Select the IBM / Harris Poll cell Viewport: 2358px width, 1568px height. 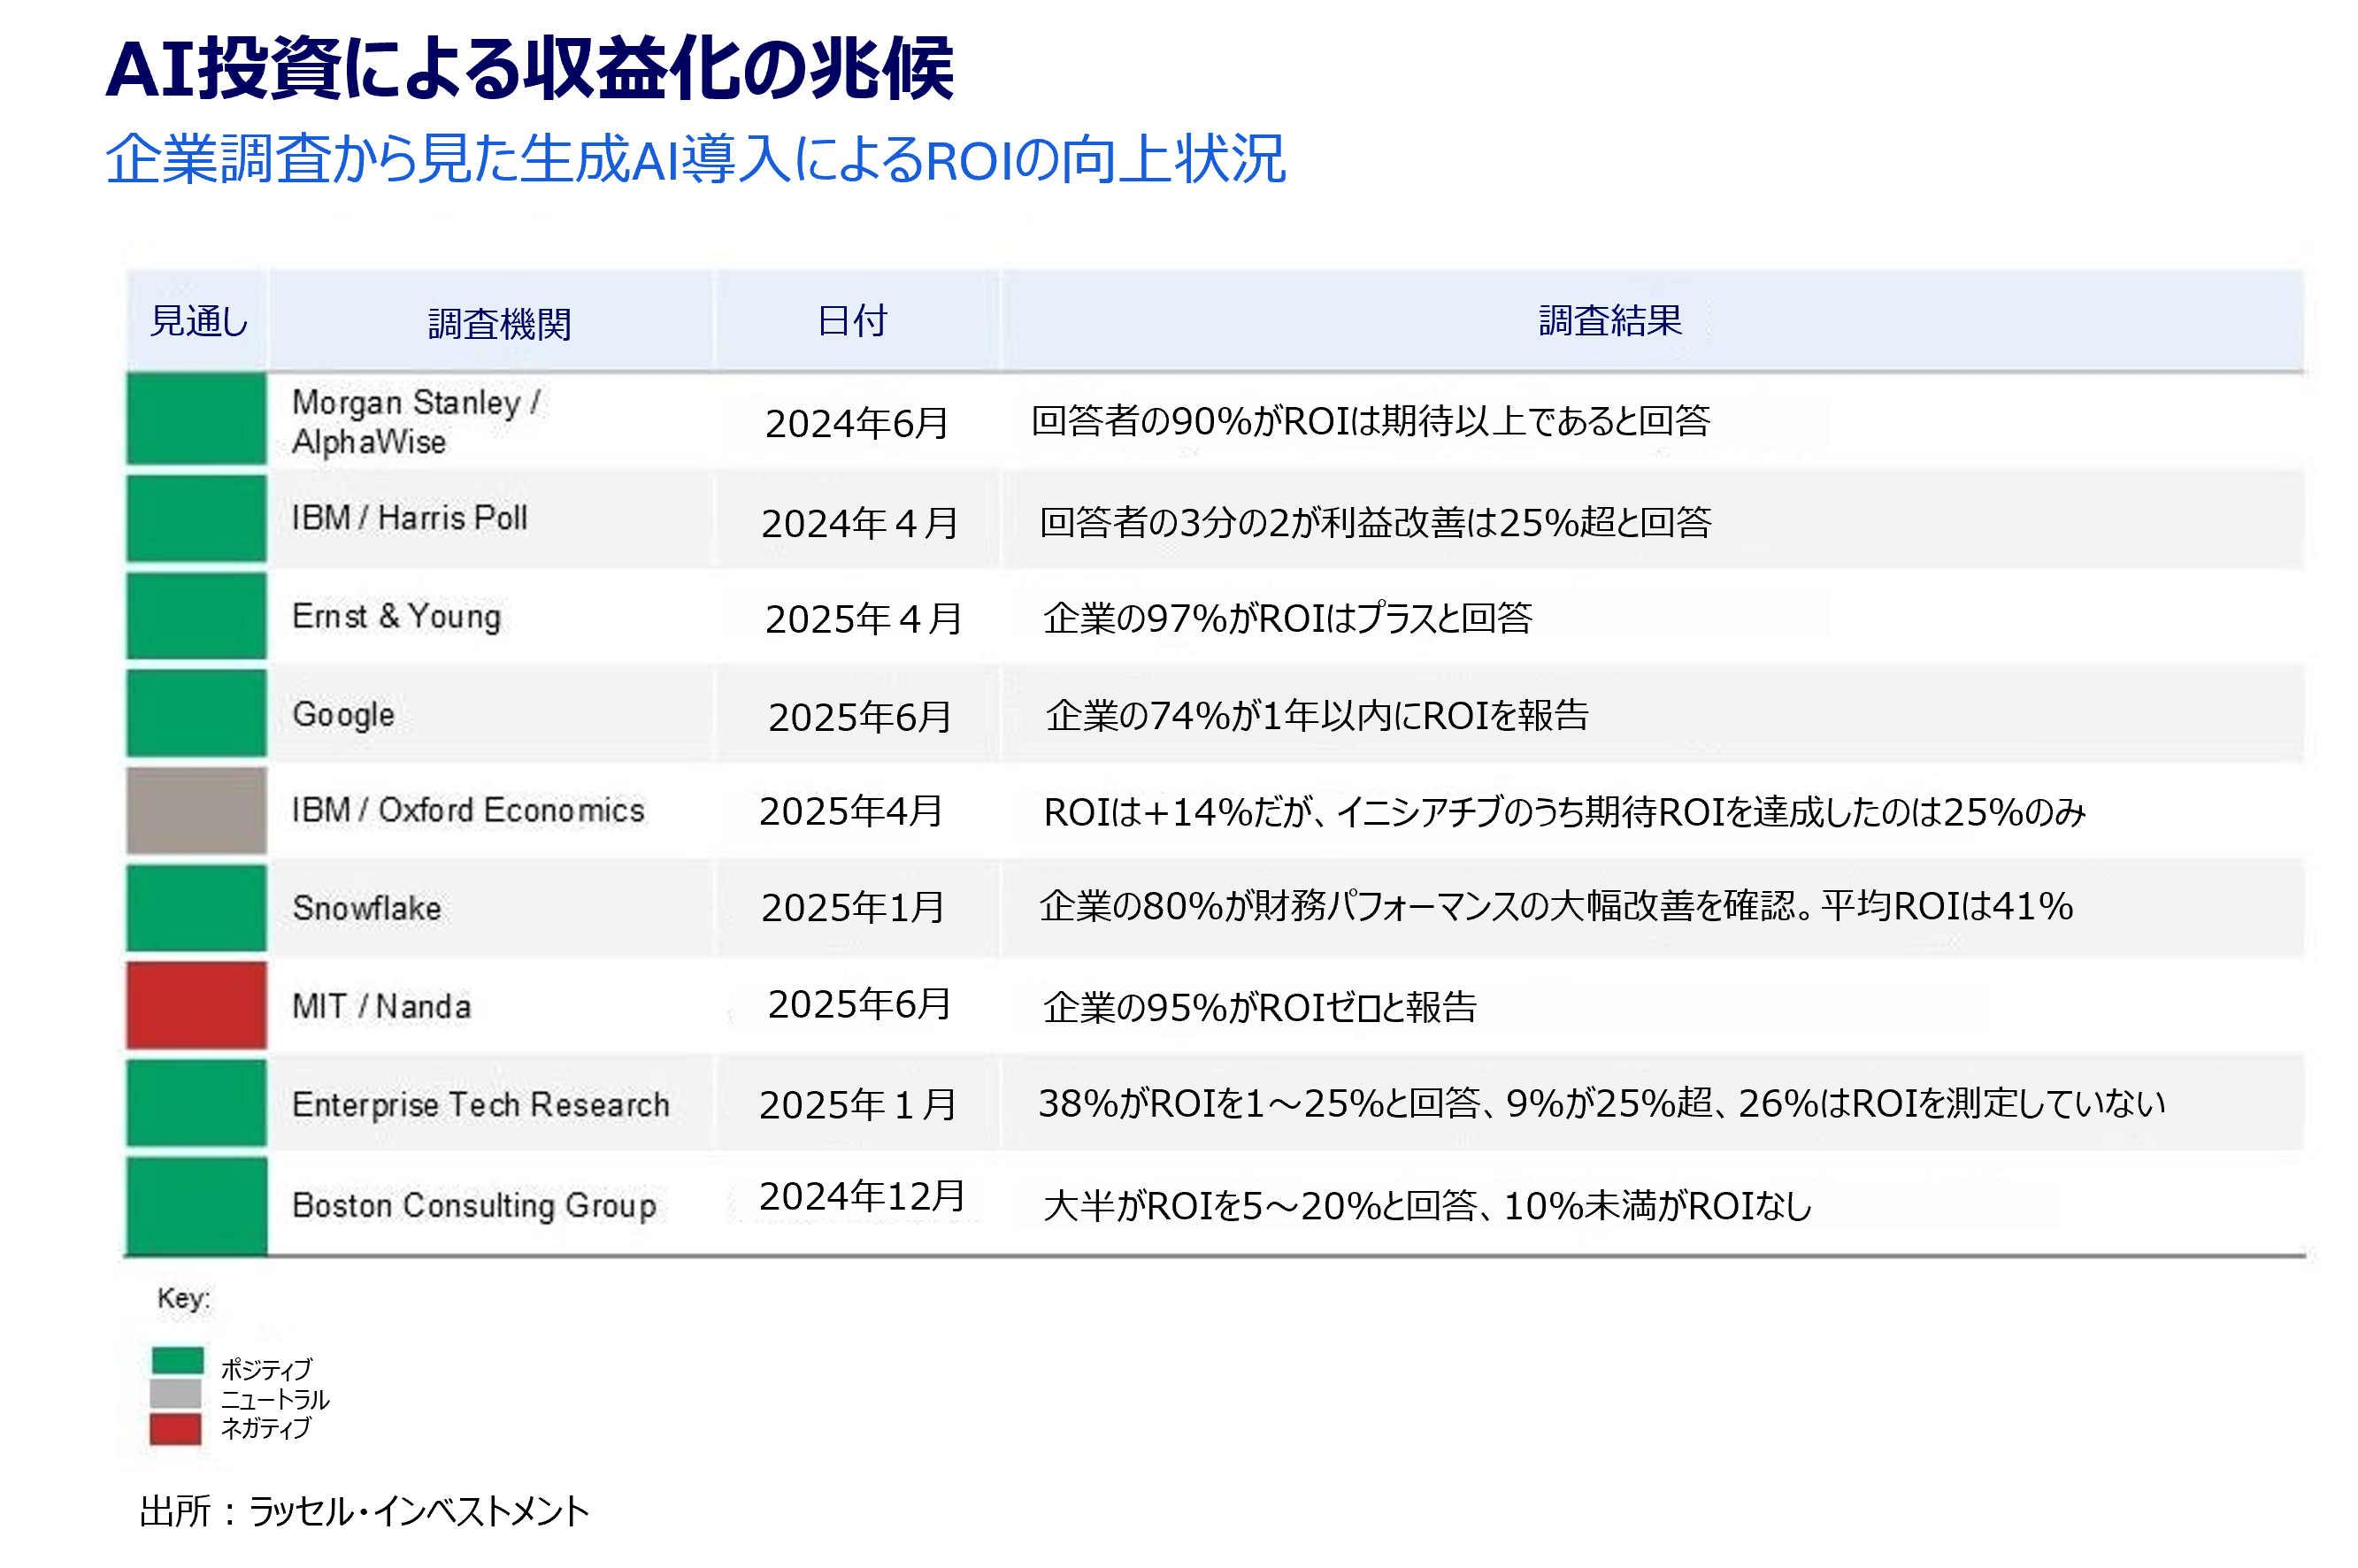[409, 518]
